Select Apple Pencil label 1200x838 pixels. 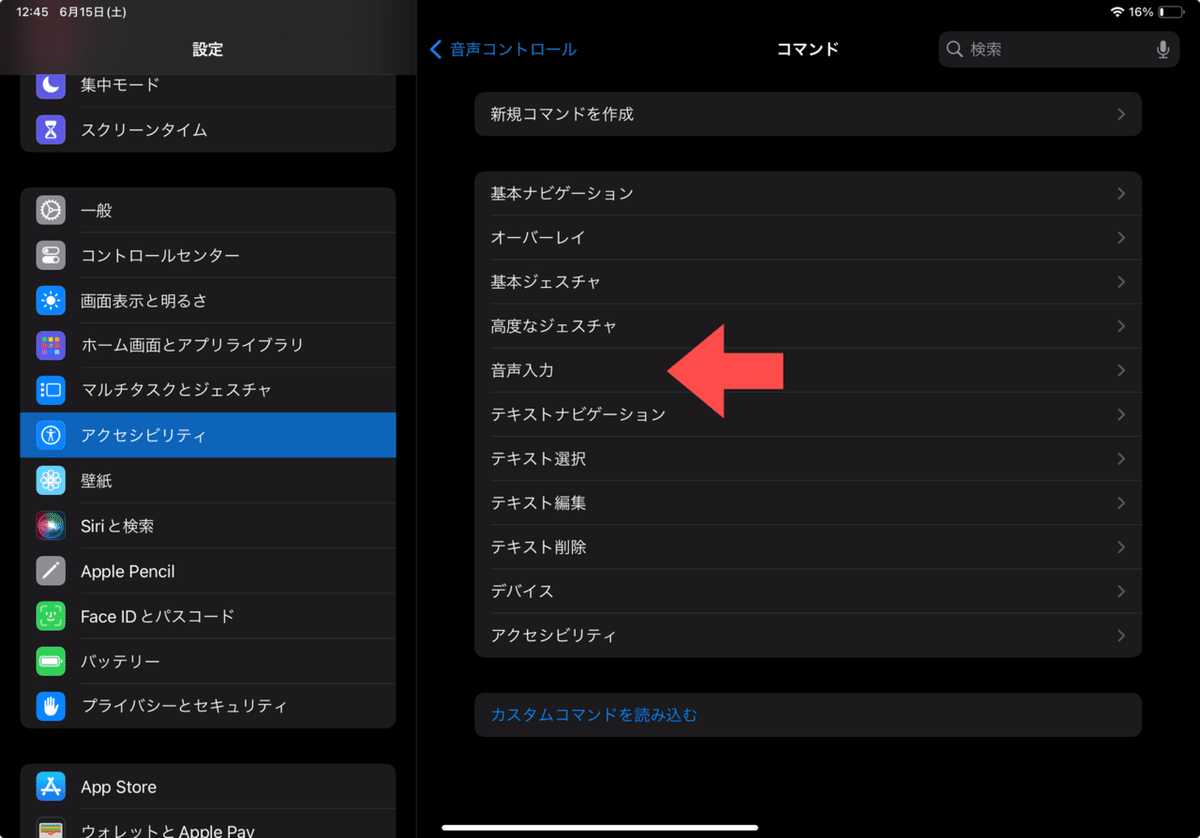click(x=128, y=571)
